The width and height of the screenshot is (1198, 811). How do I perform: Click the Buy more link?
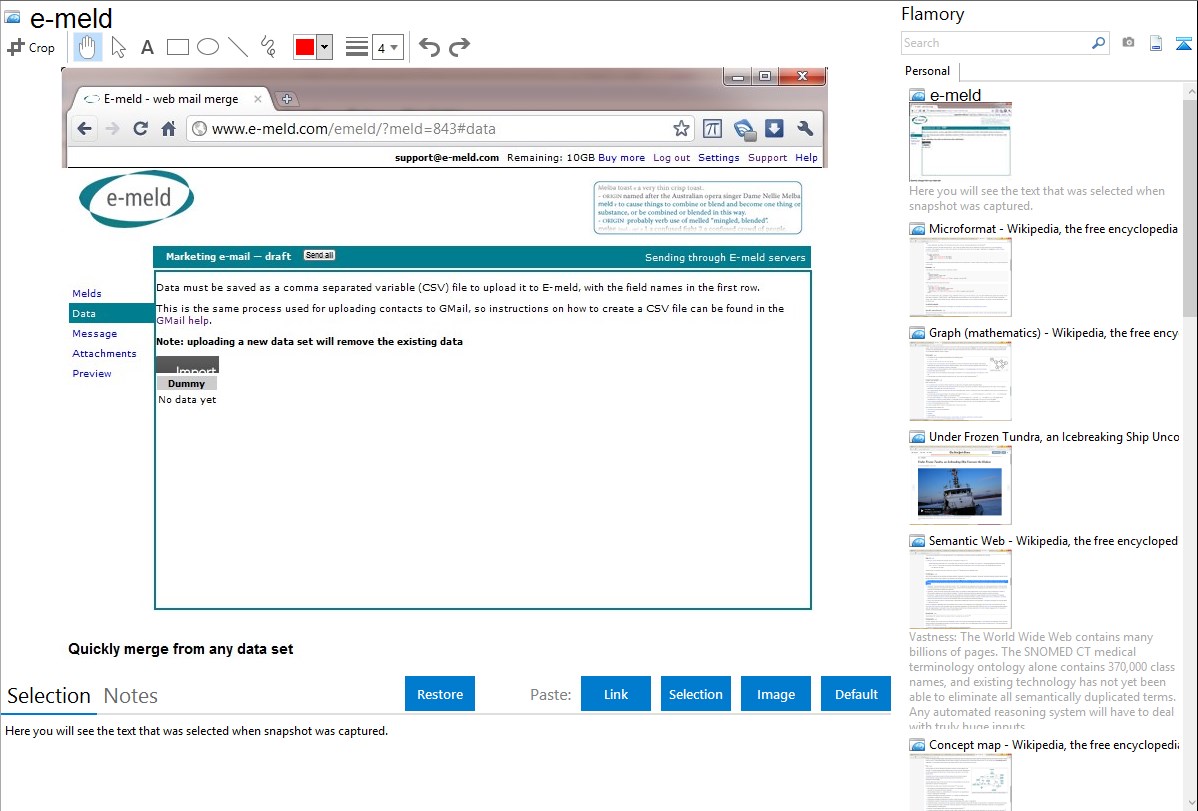621,157
